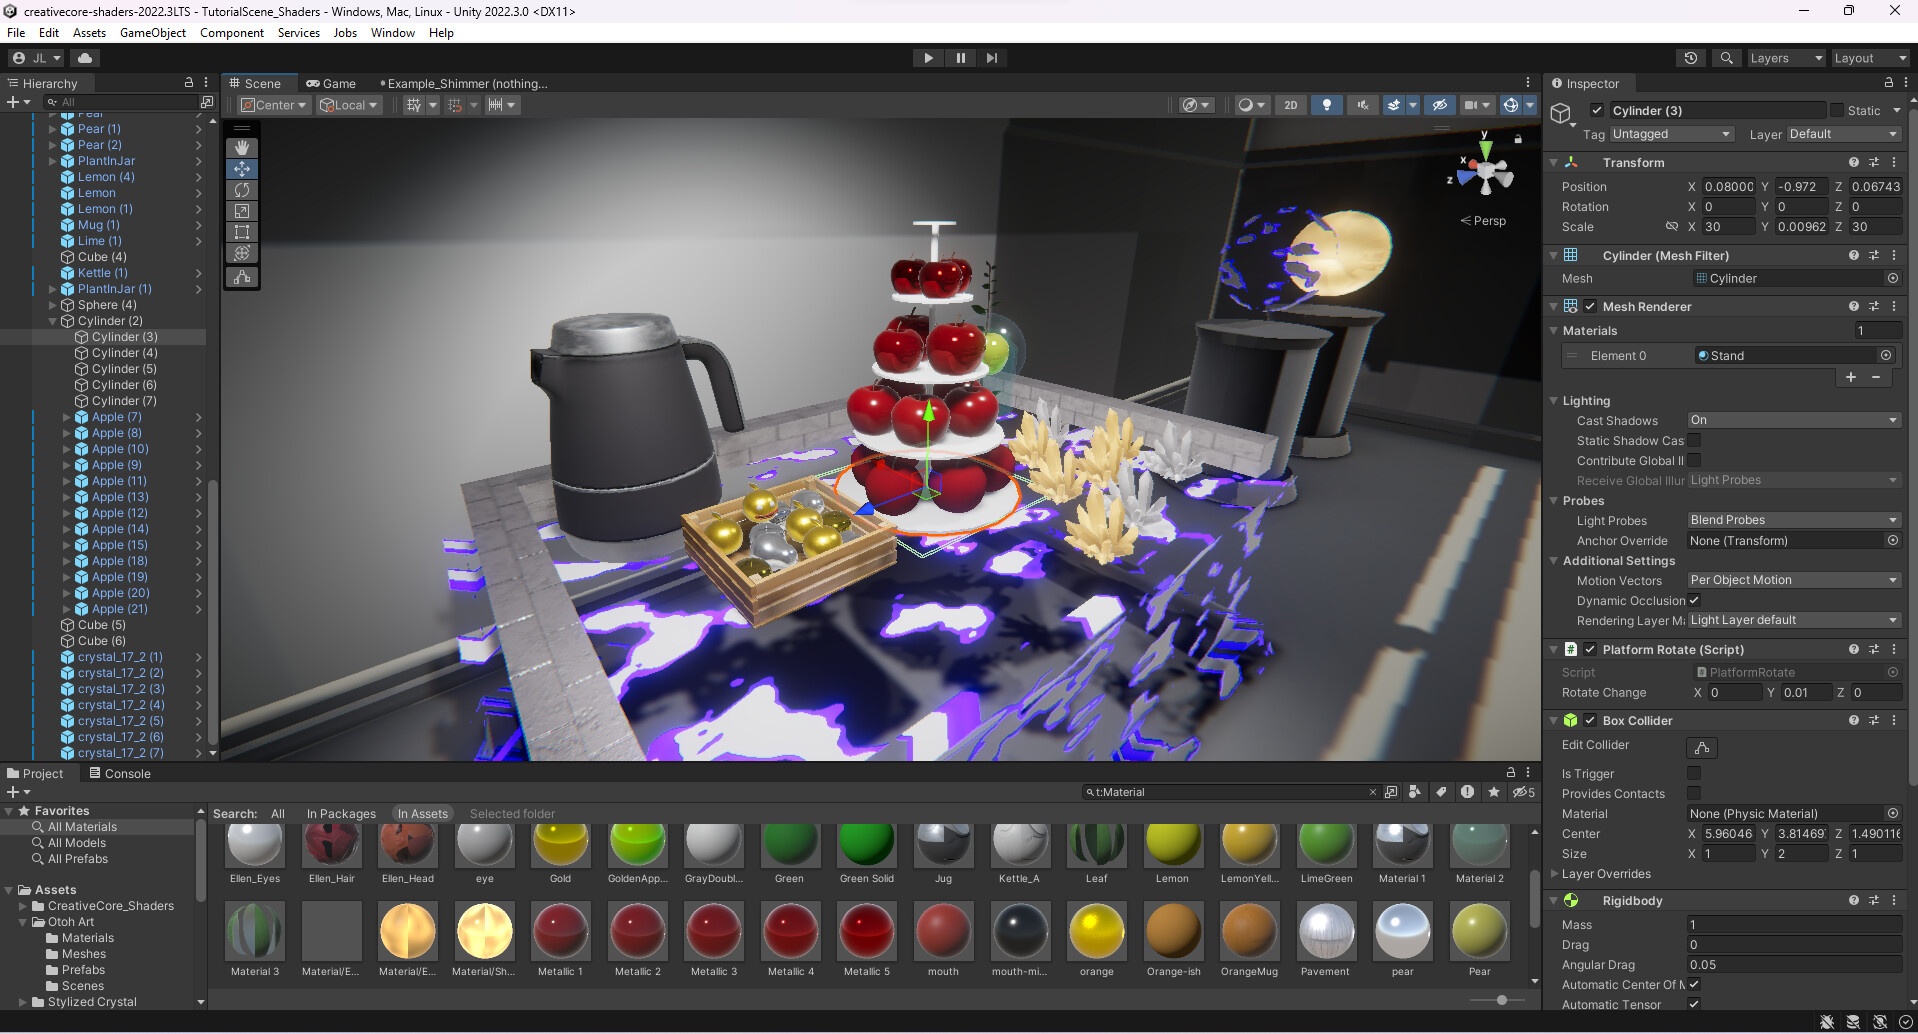Open the GameObject menu

(x=152, y=33)
